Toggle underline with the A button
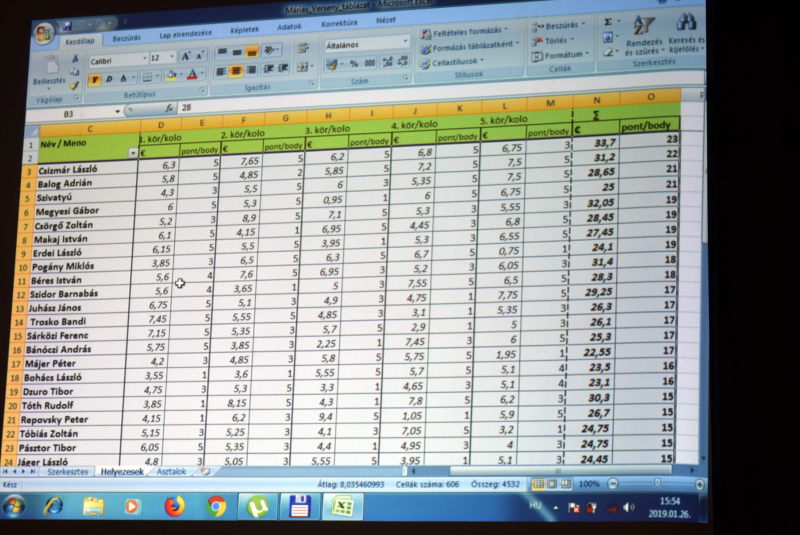 (x=123, y=79)
